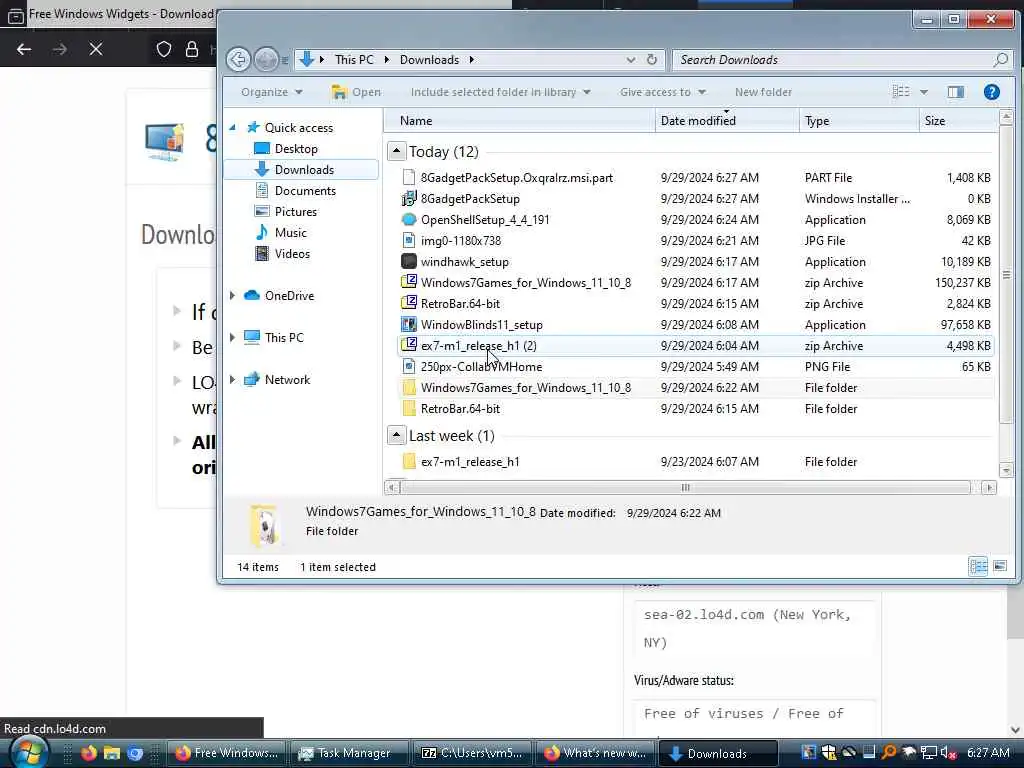Select the ex7-m1_release_h1 folder icon
Viewport: 1024px width, 768px height.
coord(409,462)
